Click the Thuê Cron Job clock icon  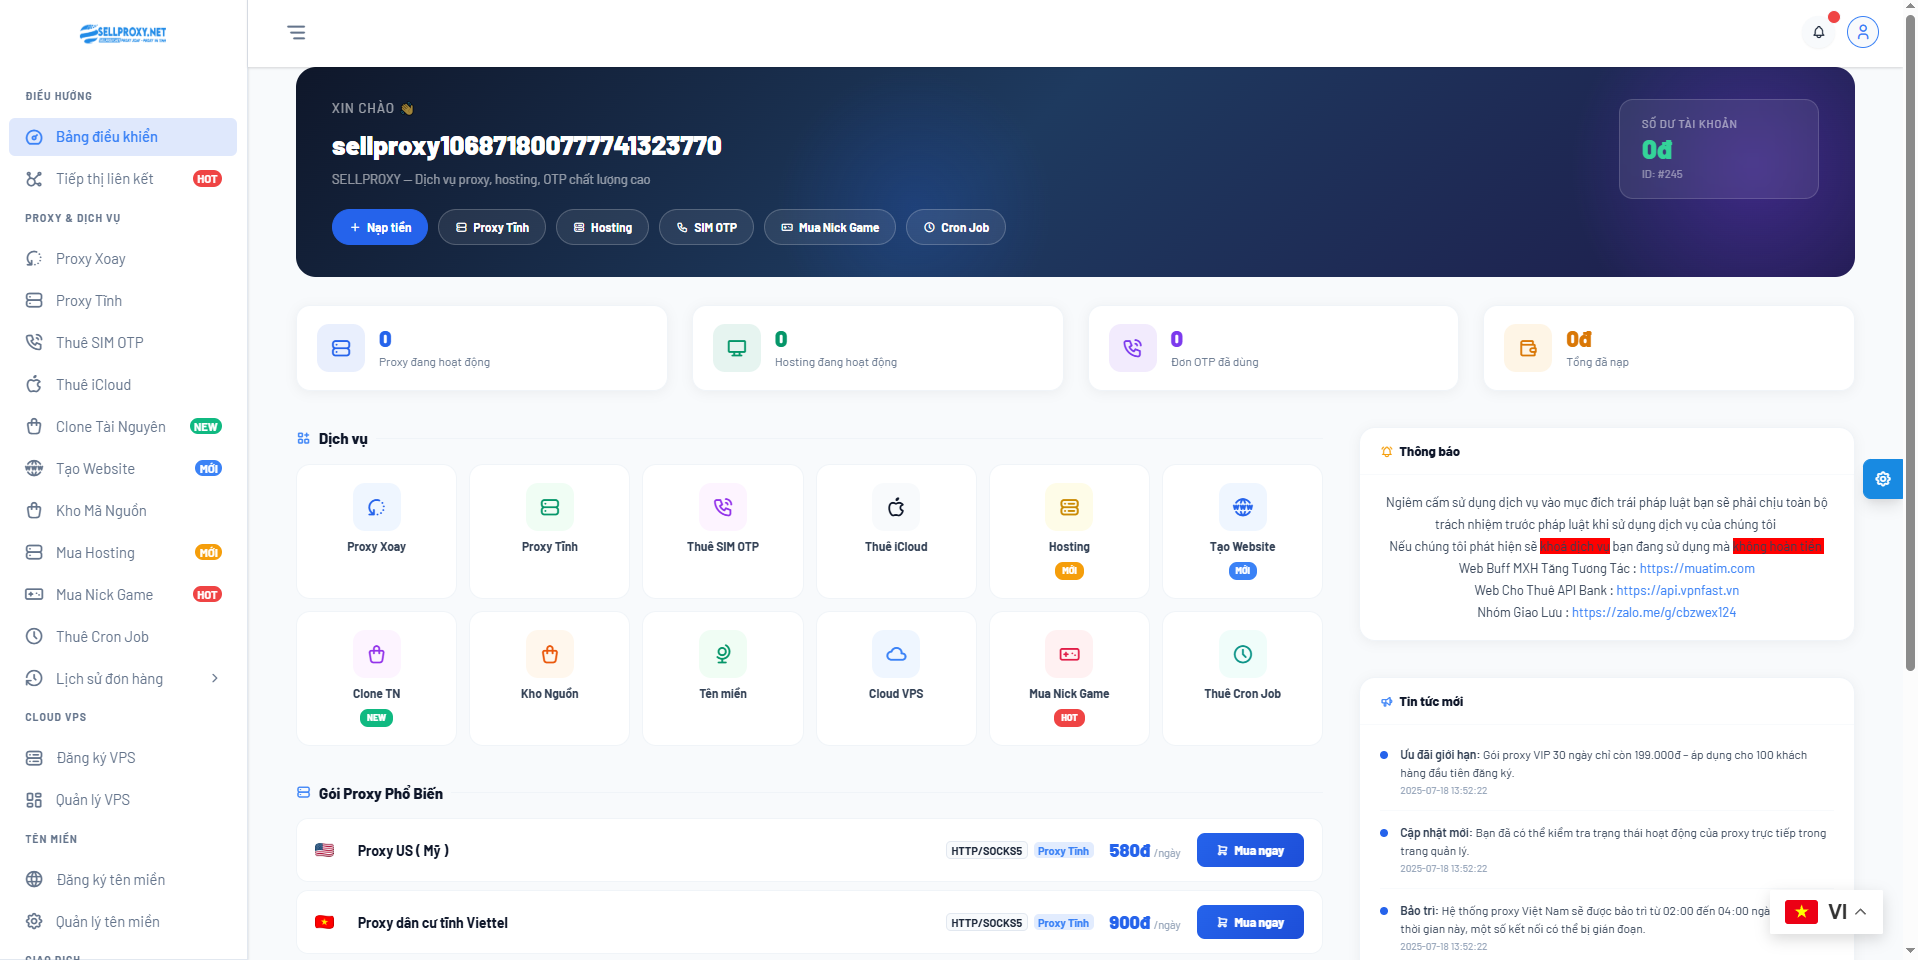point(1241,654)
